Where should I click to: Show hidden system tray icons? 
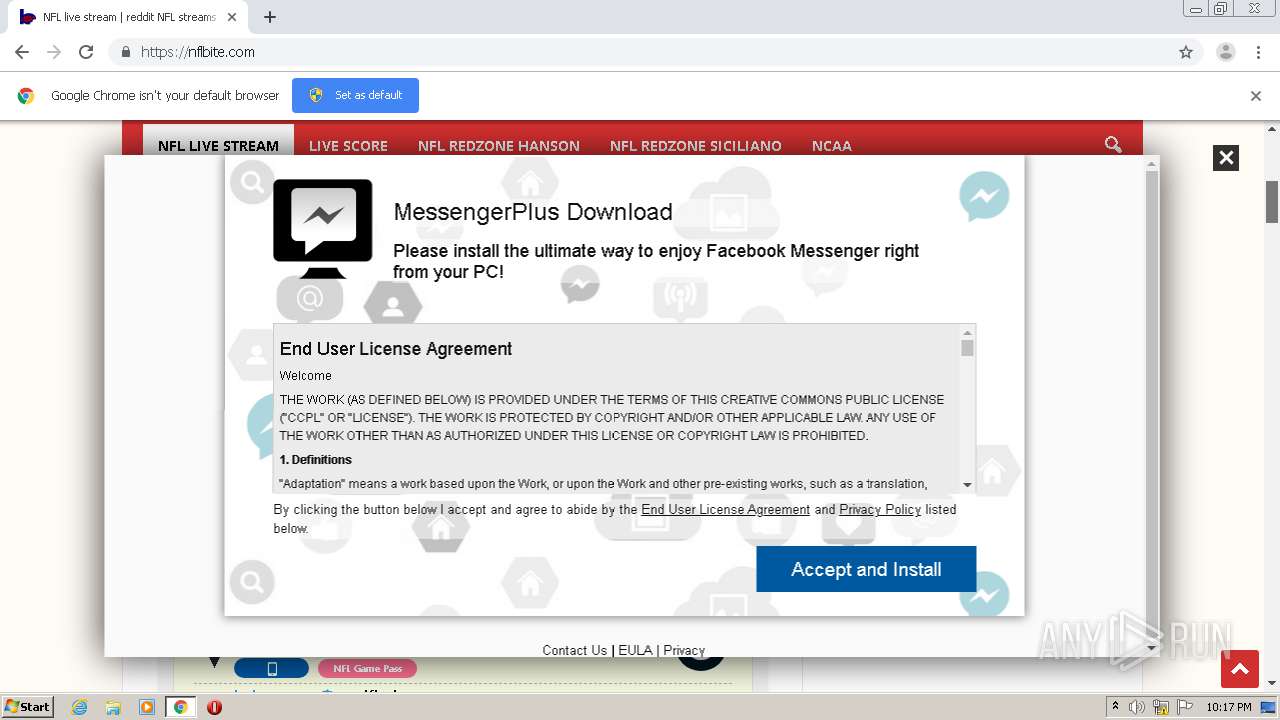pyautogui.click(x=1115, y=707)
